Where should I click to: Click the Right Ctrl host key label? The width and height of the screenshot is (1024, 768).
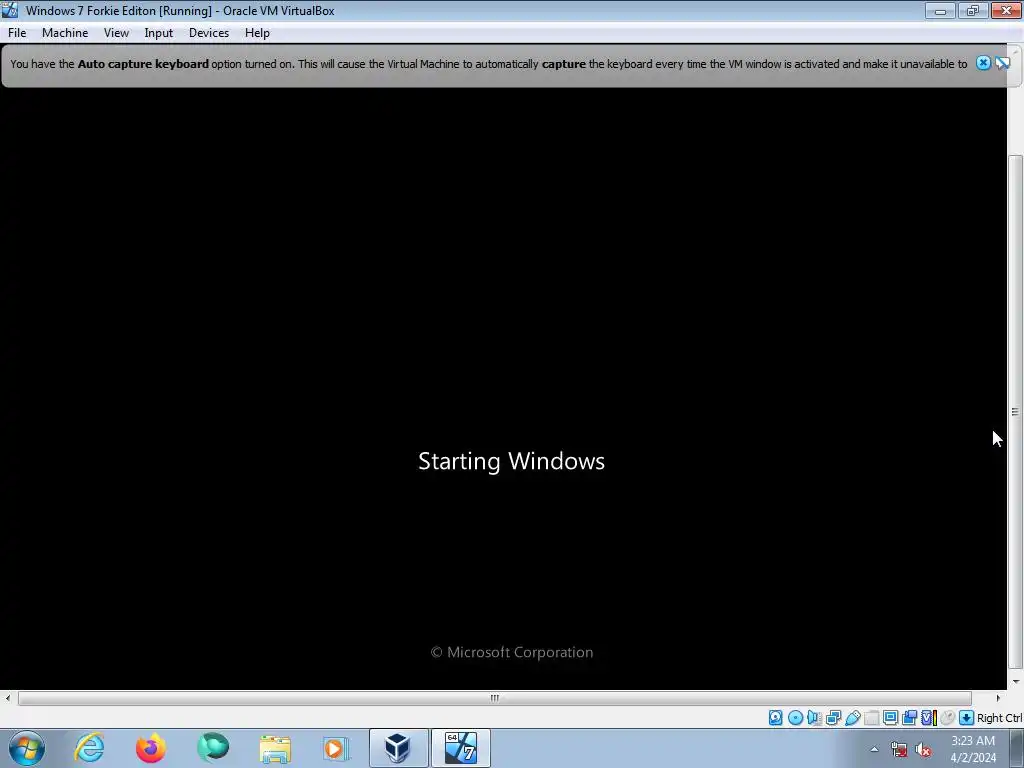coord(999,718)
